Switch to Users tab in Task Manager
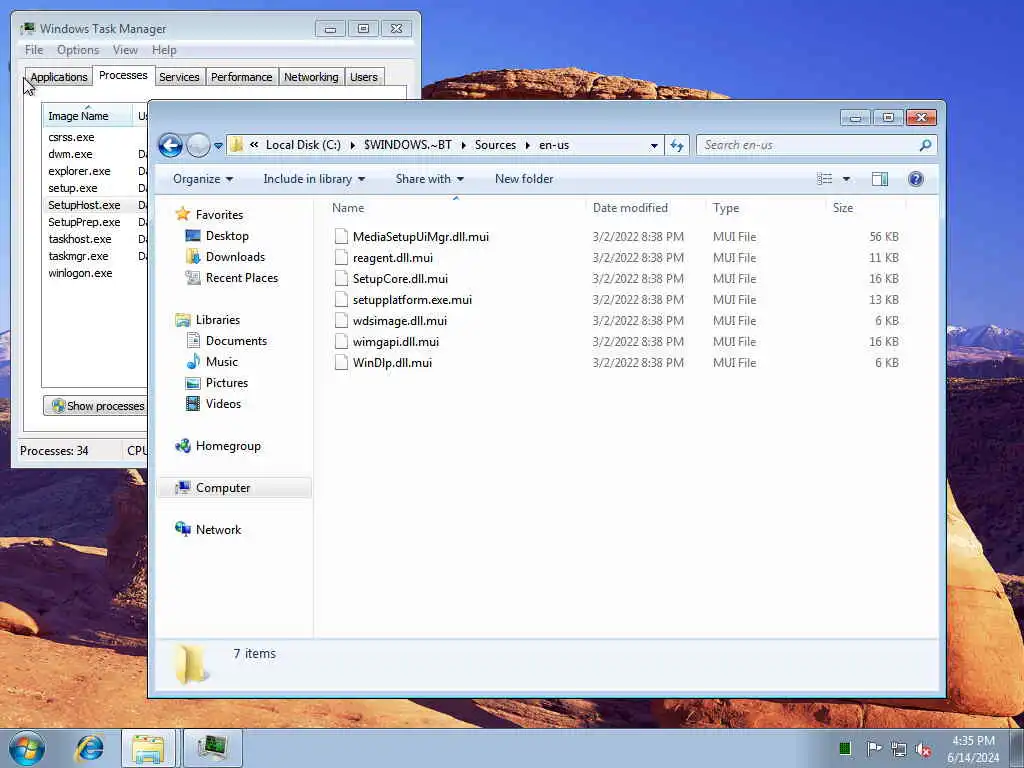 (364, 77)
